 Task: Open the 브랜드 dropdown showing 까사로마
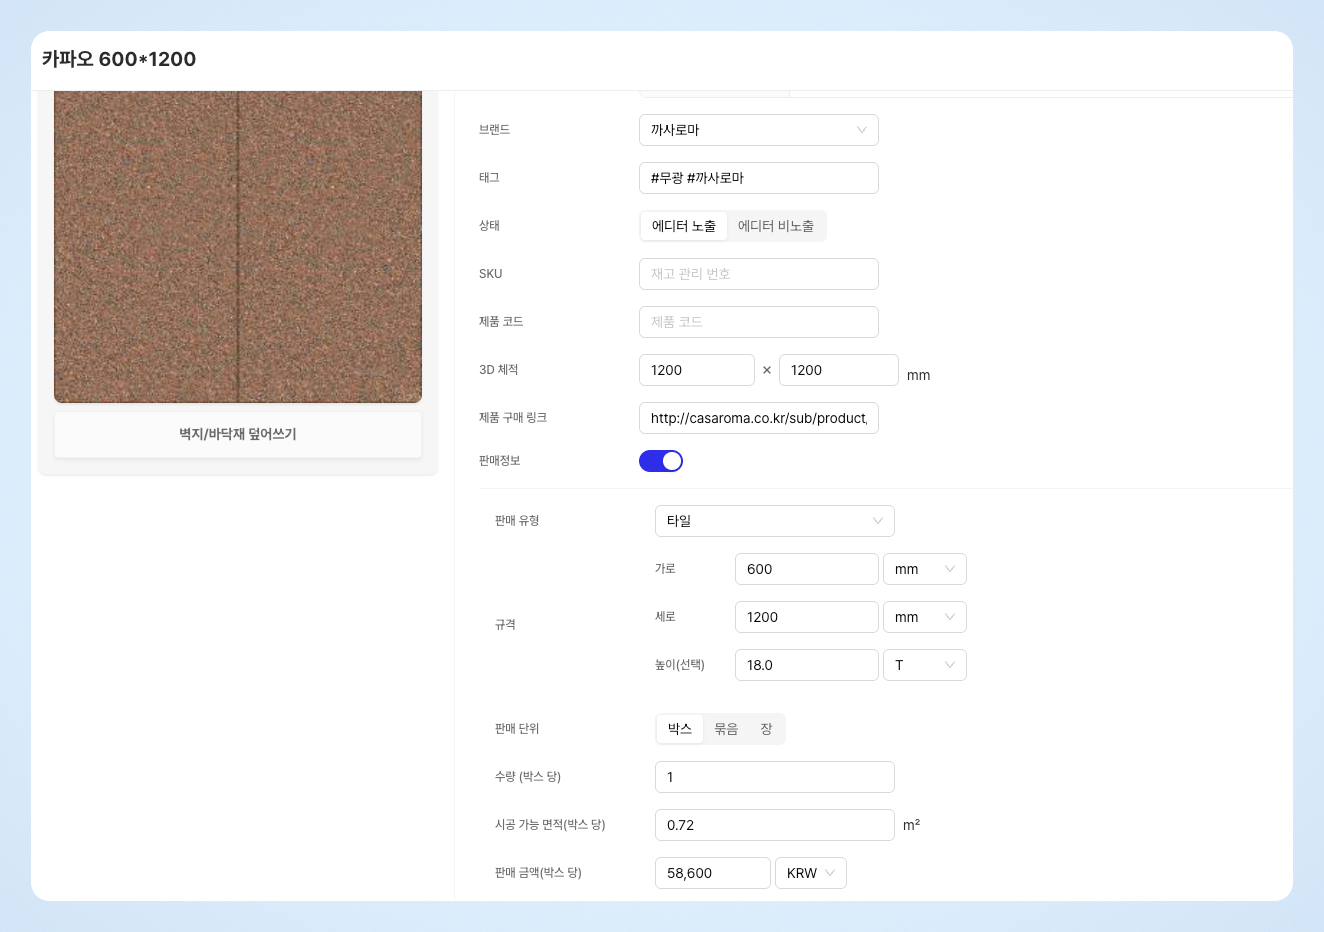[758, 130]
